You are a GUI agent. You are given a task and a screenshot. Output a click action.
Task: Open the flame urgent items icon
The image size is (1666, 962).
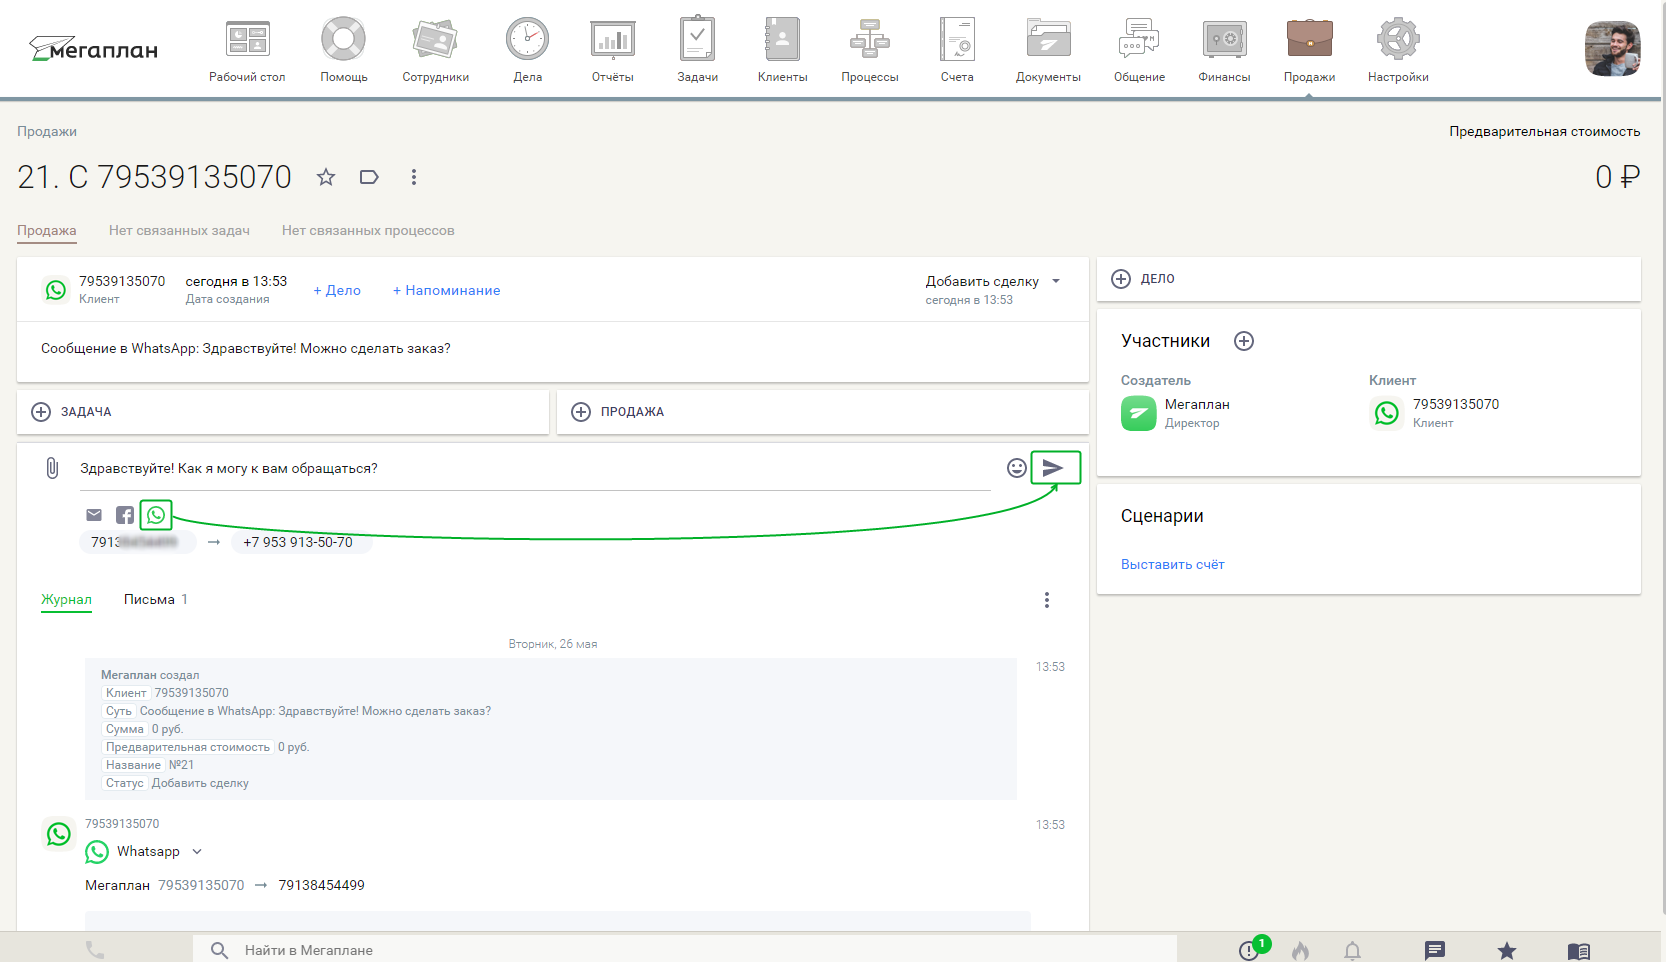1300,950
